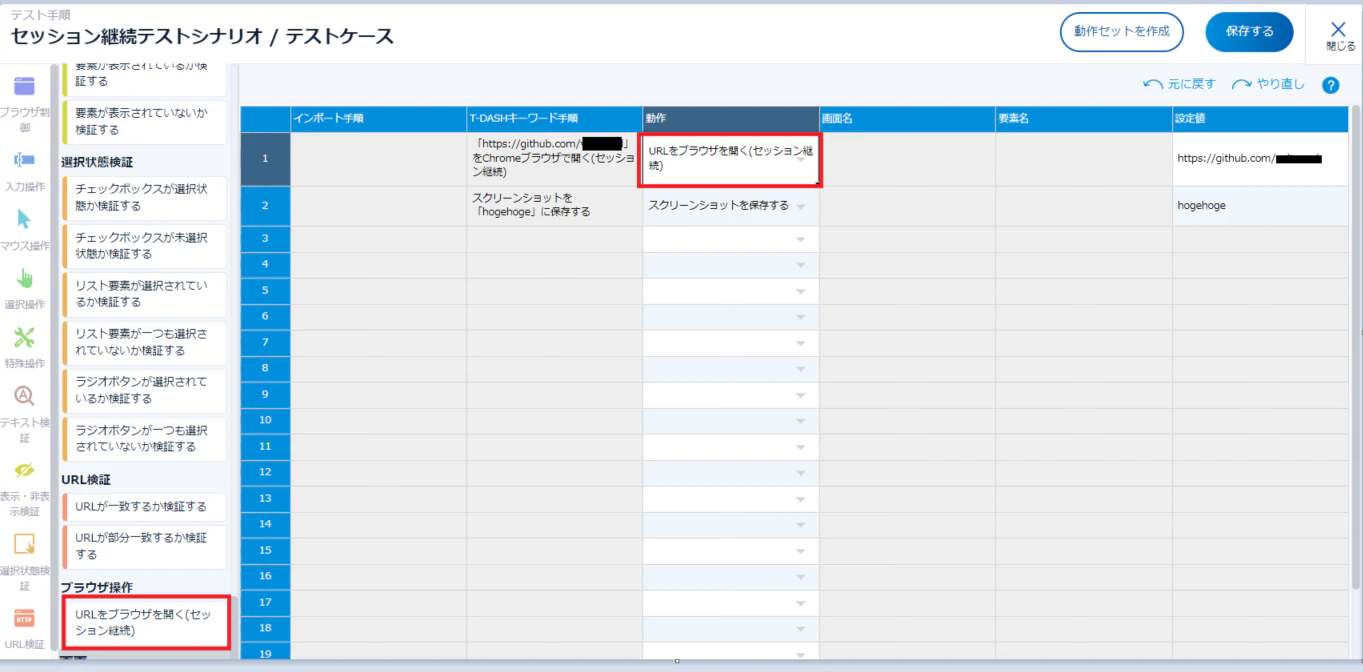Undo with the 元に戻す button
The height and width of the screenshot is (672, 1363).
[1179, 85]
